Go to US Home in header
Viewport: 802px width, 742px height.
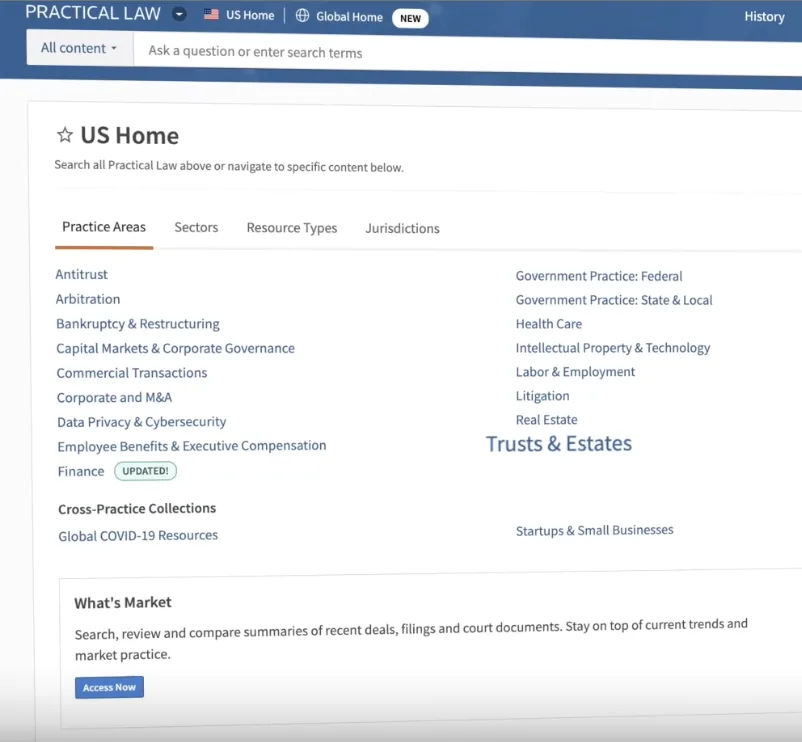(x=250, y=15)
